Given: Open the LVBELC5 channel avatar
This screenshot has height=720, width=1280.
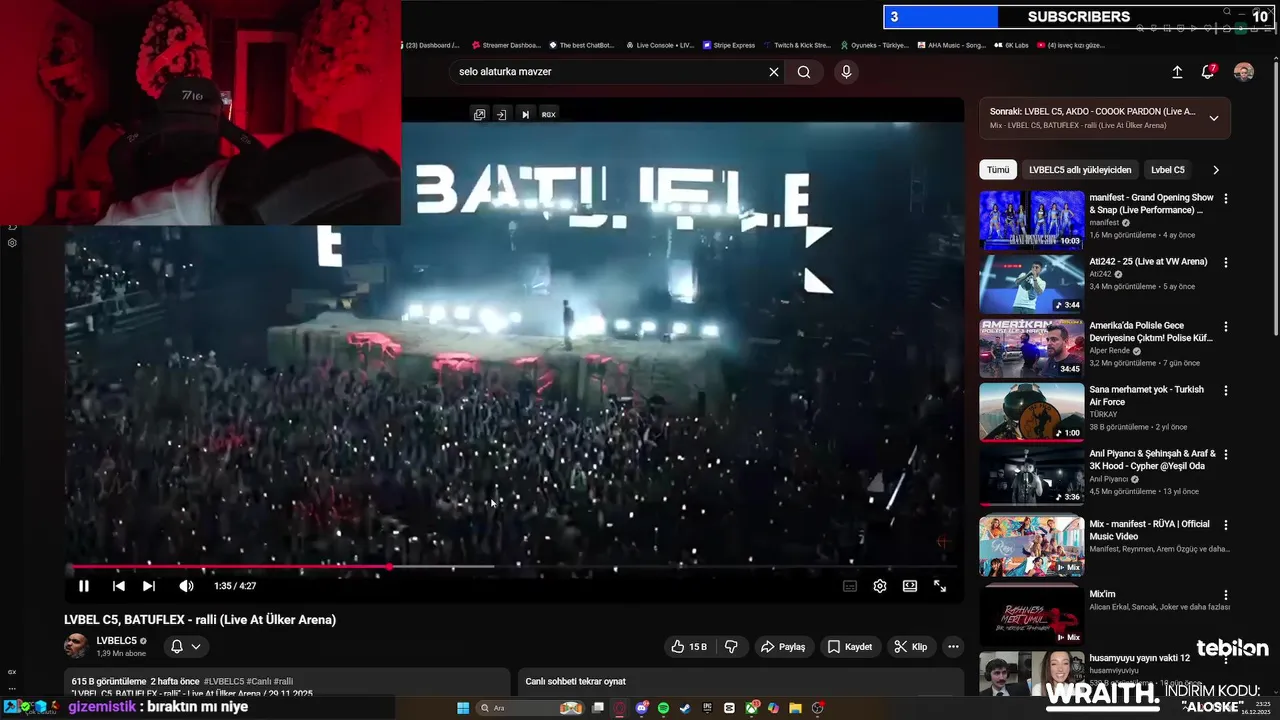Looking at the screenshot, I should coord(76,646).
